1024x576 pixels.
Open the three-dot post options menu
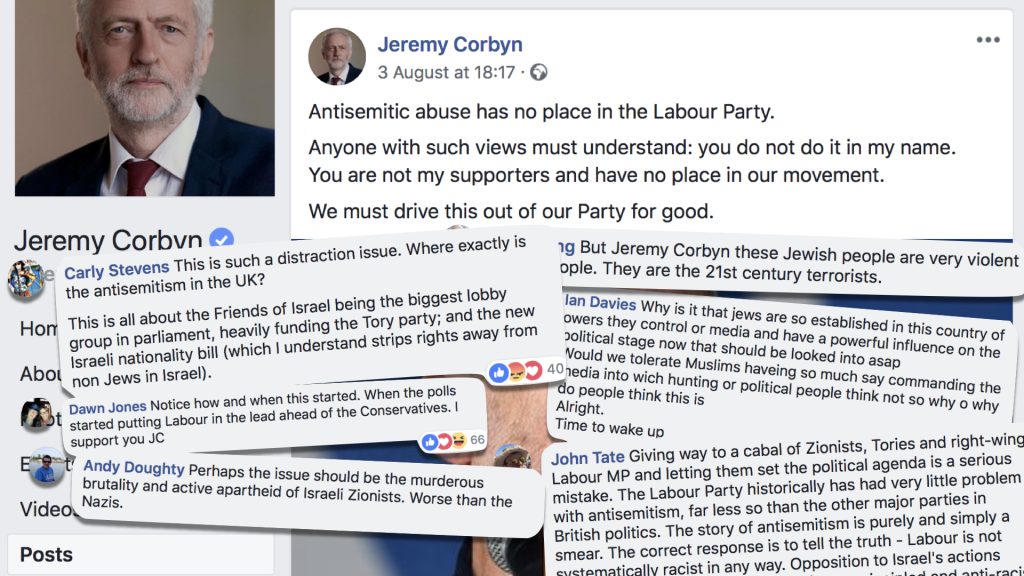coord(987,40)
